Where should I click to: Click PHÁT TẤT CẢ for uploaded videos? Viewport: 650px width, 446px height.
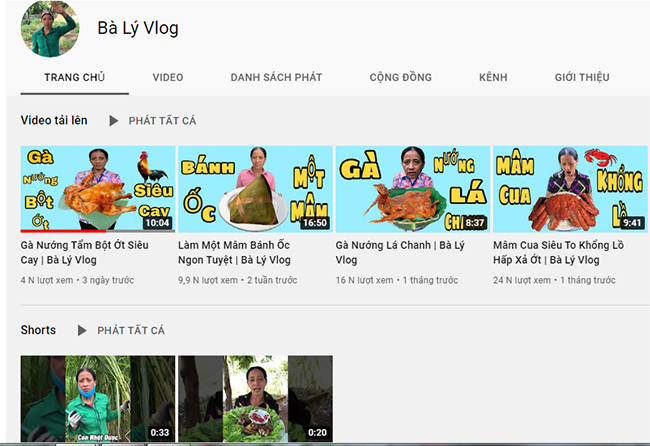(162, 121)
